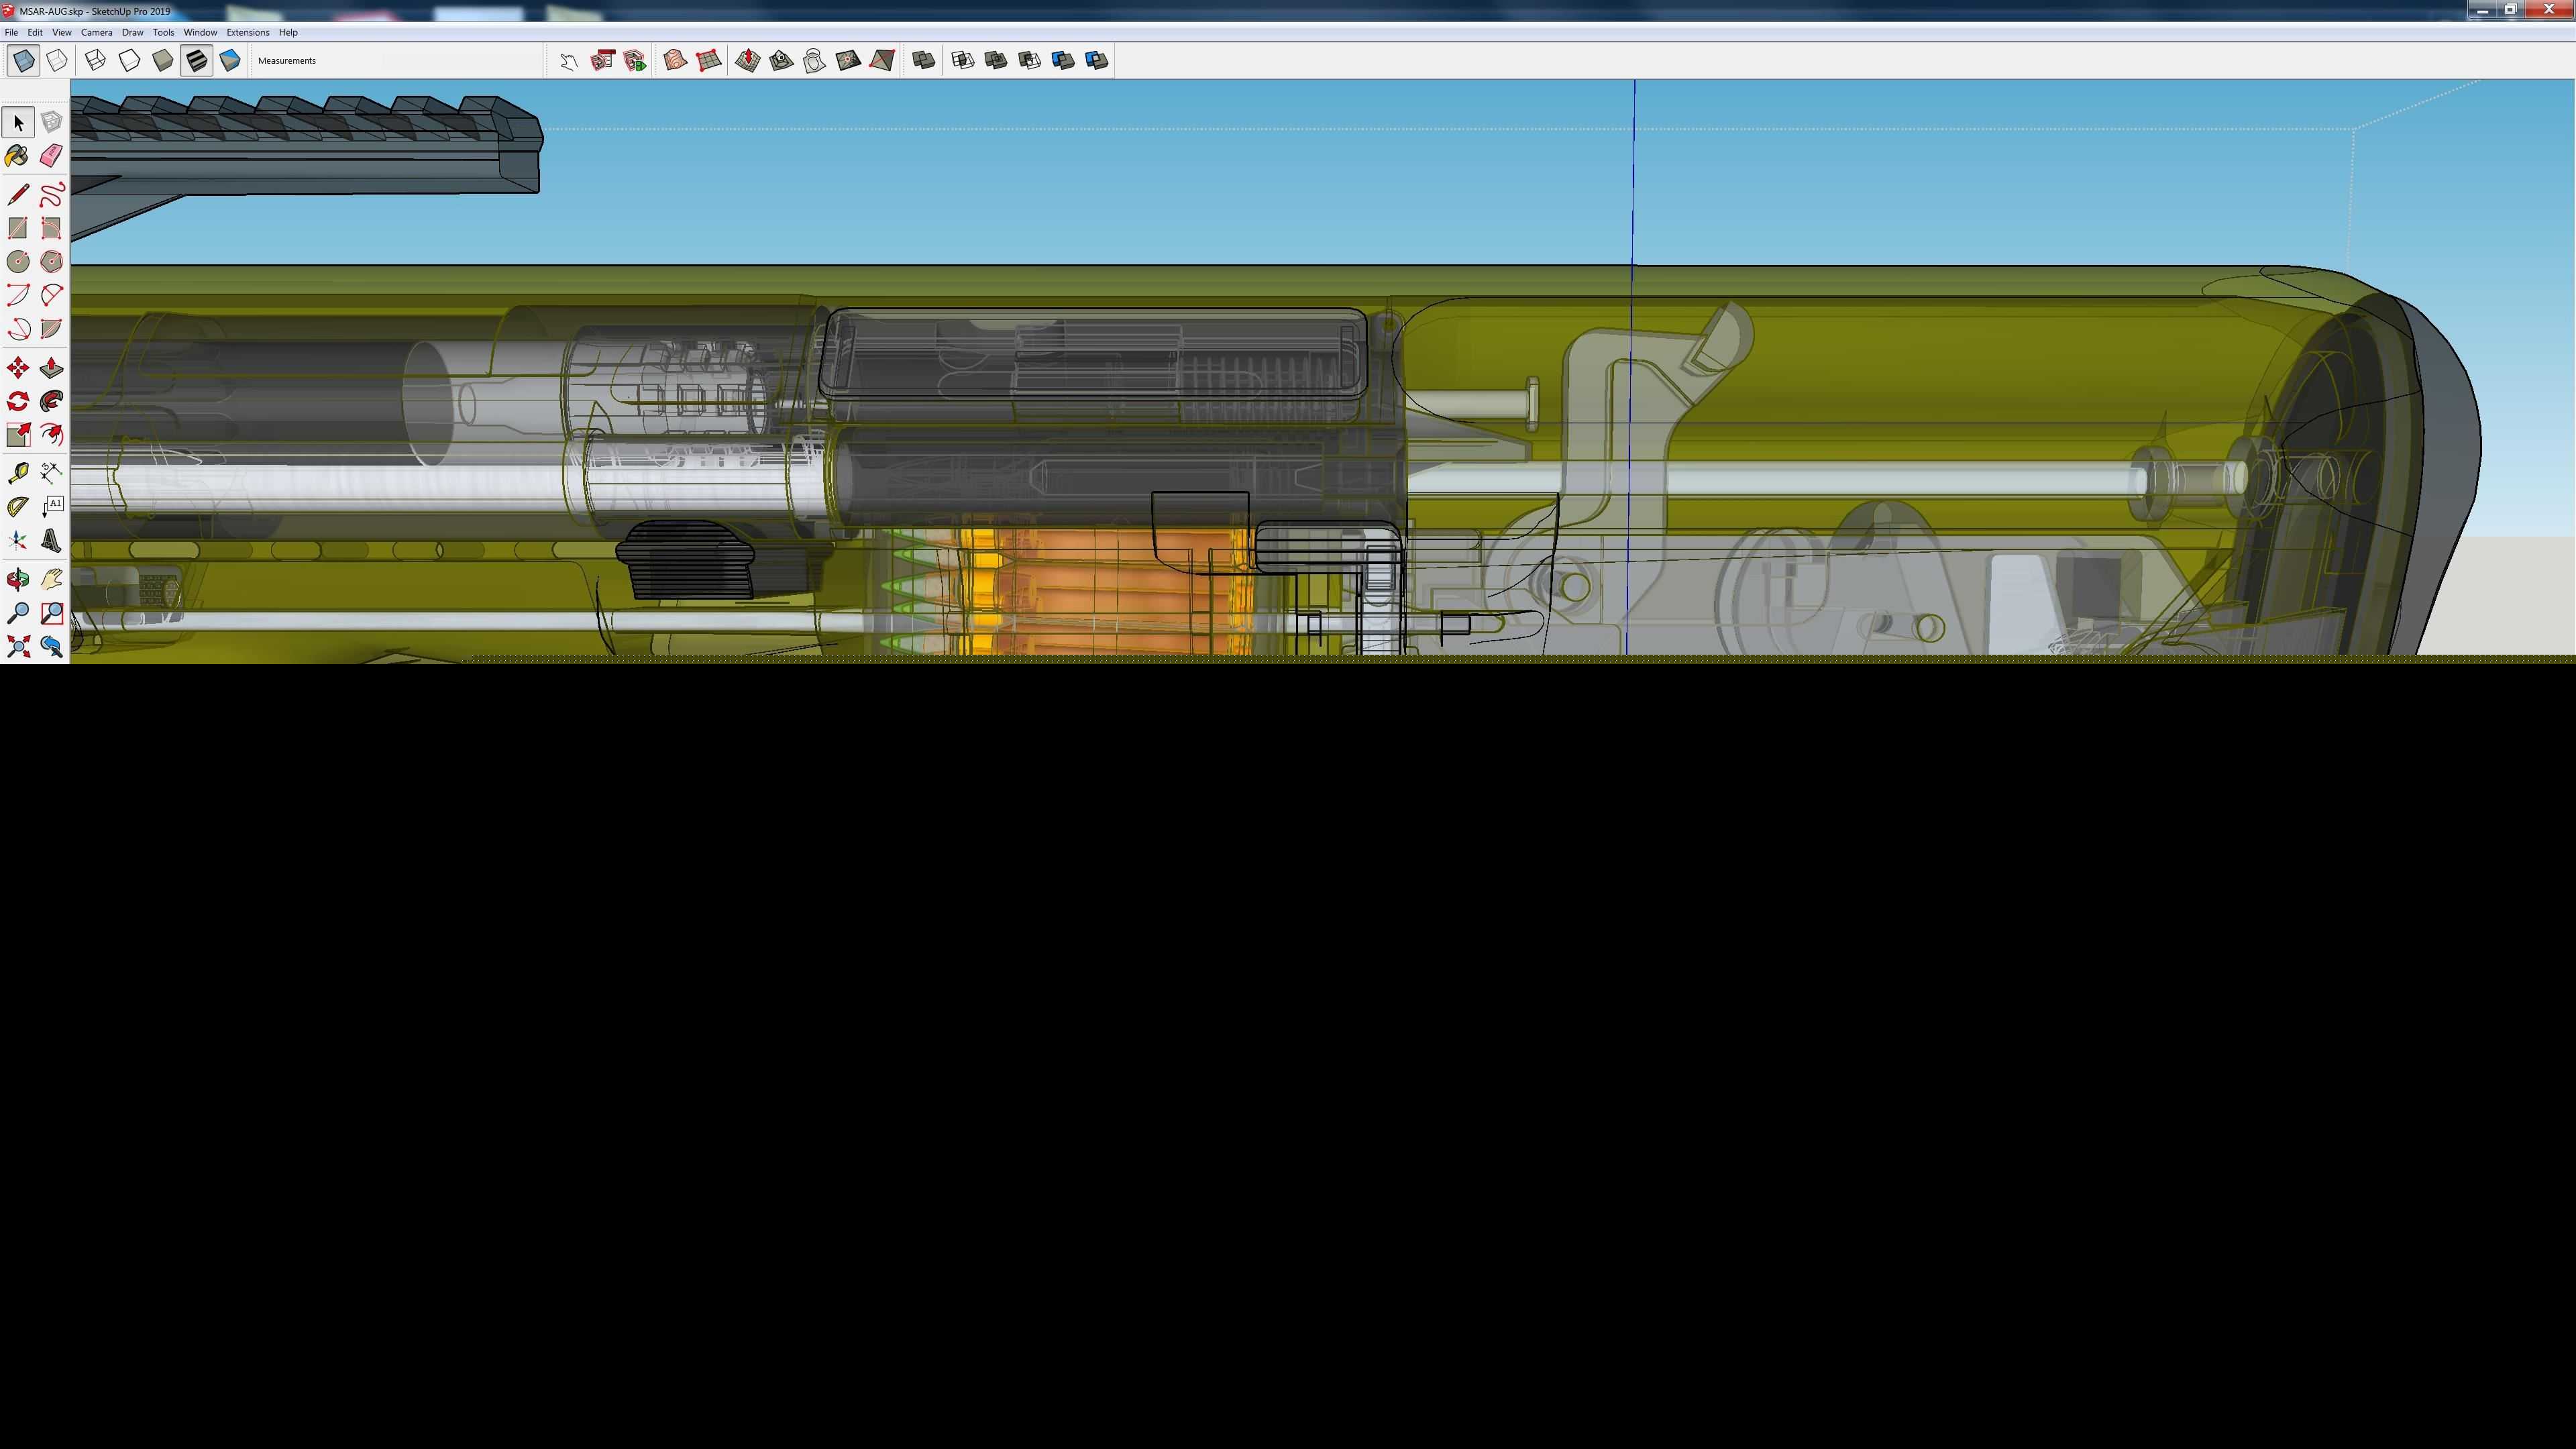Viewport: 2576px width, 1449px height.
Task: Switch to Hidden Line style
Action: coord(129,61)
